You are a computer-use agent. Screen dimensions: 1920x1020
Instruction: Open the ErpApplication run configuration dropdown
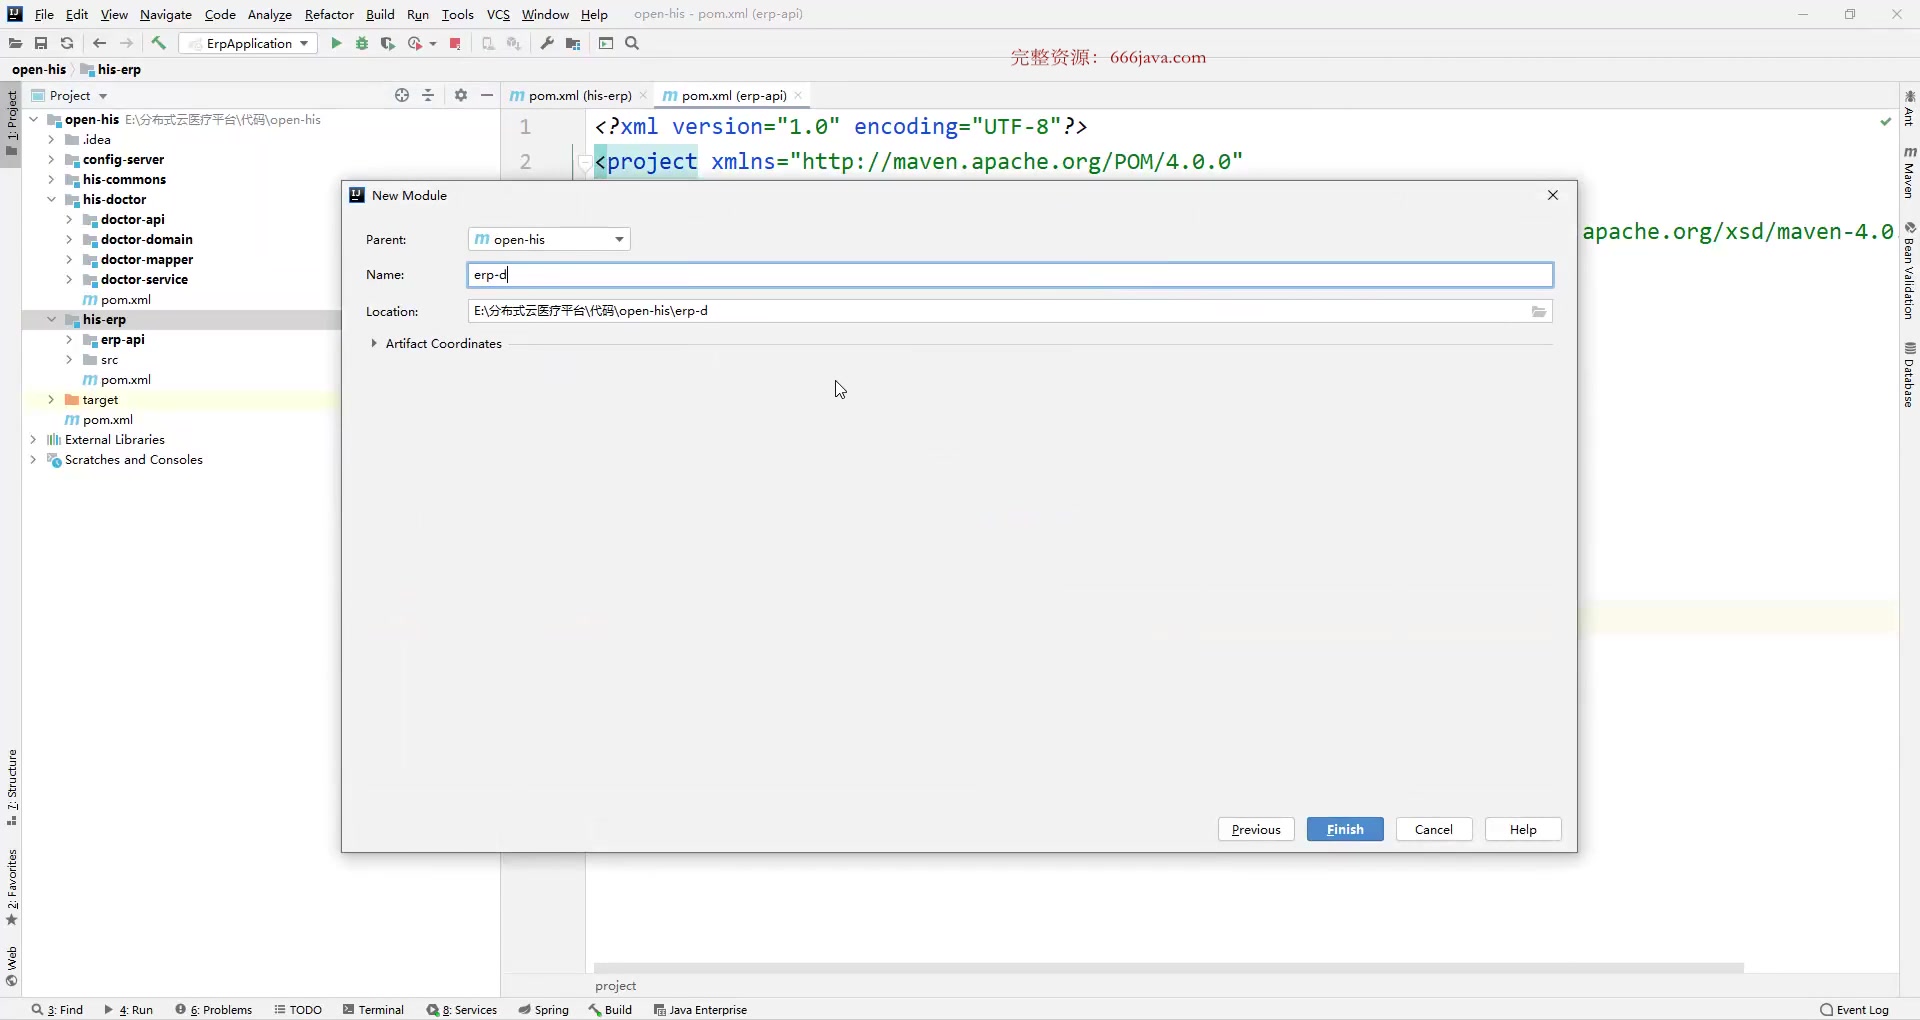(x=248, y=43)
